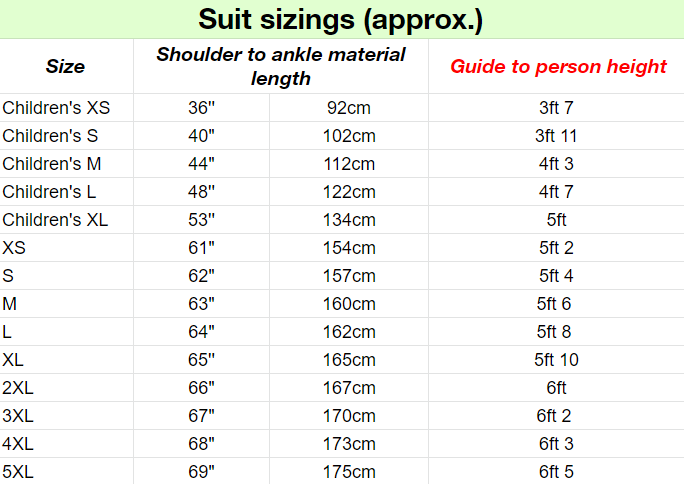Image resolution: width=684 pixels, height=484 pixels.
Task: Click the 53" inches cell
Action: coord(202,220)
